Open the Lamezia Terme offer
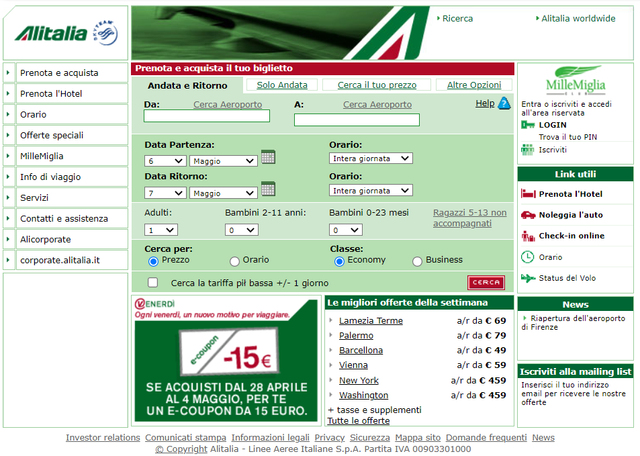The image size is (640, 456). 371,321
